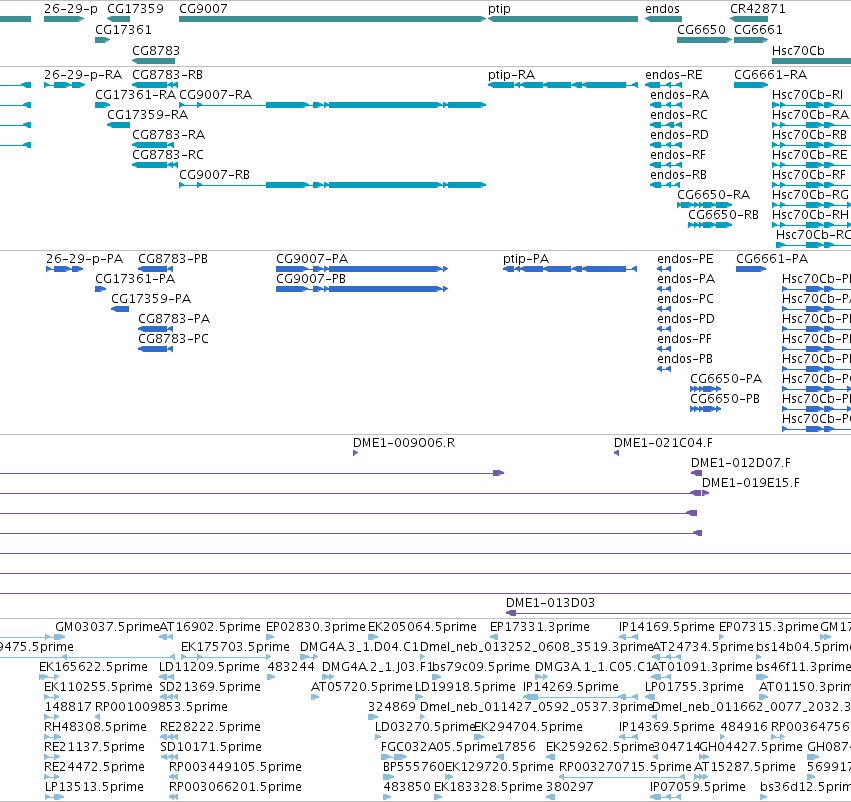Click the CG6650-RA transcript label
Viewport: 851px width, 802px height.
pos(714,195)
